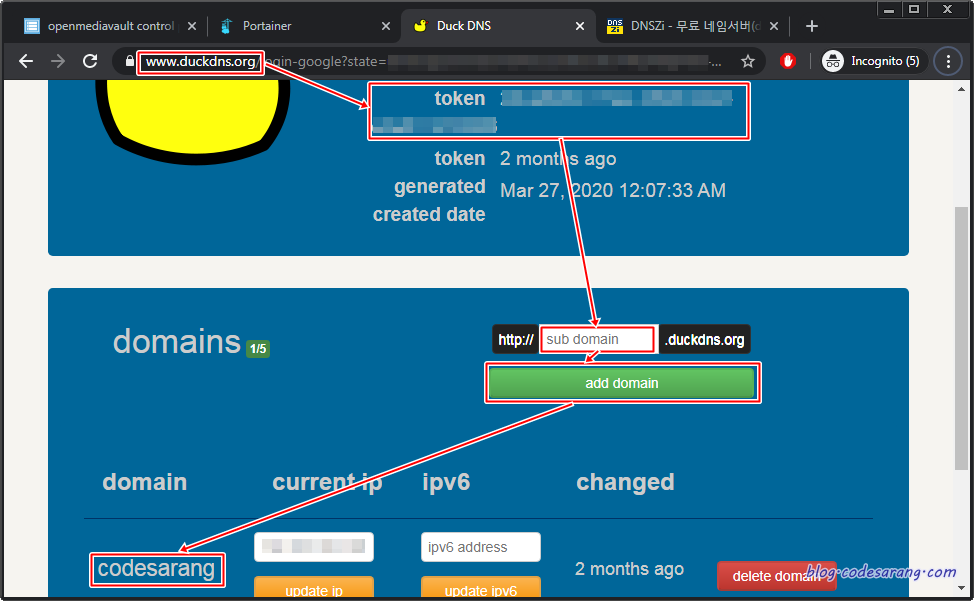Click the current ip field for codesarang

[x=314, y=546]
